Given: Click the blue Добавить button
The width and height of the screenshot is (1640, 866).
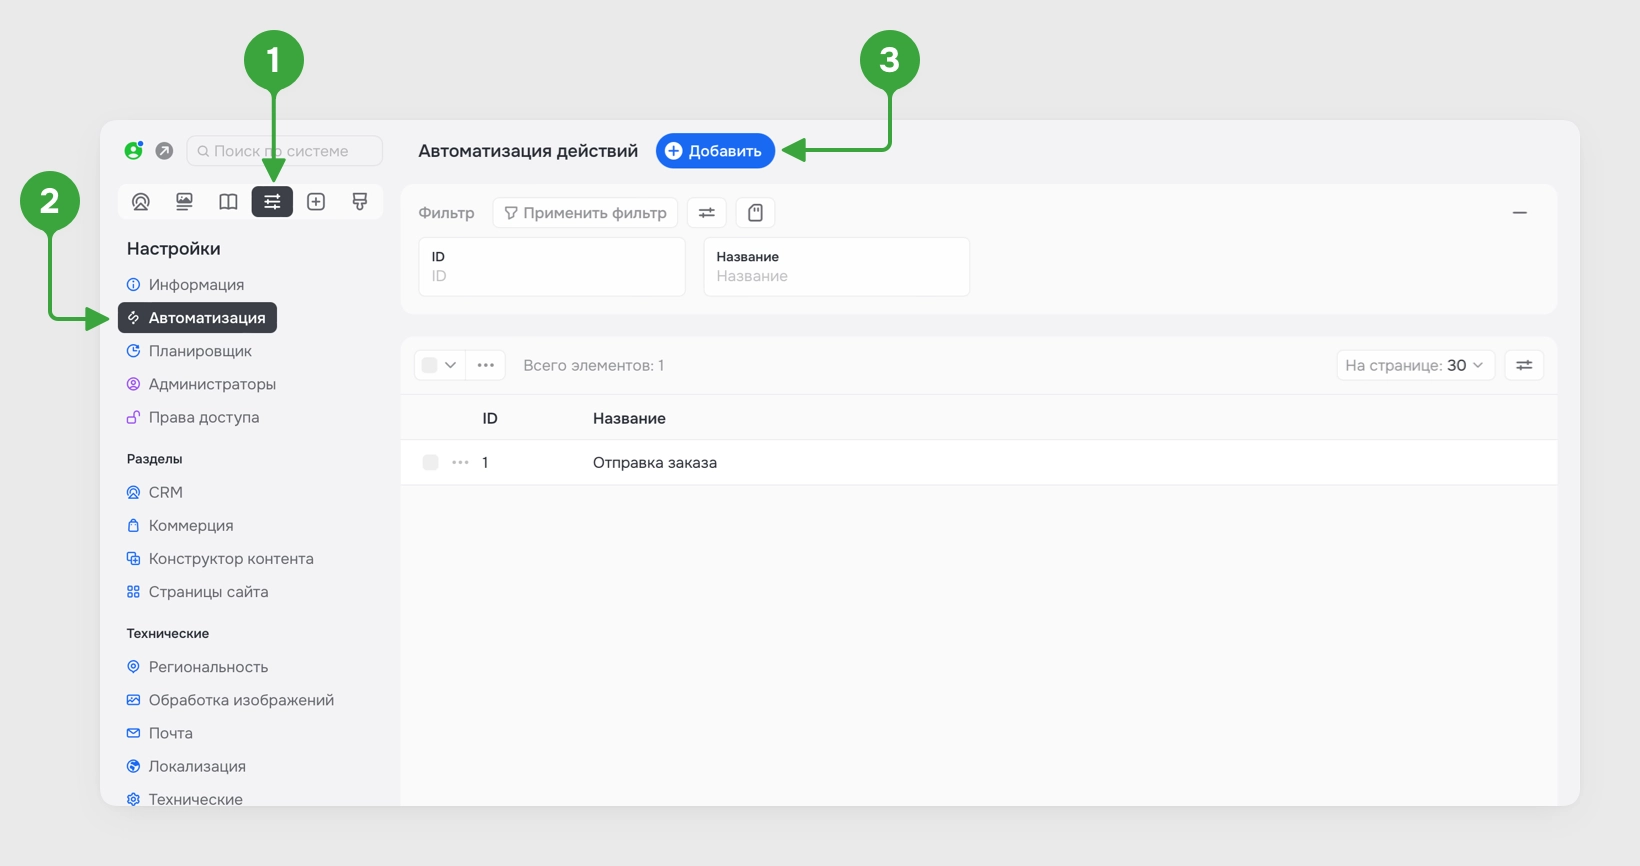Looking at the screenshot, I should 715,151.
